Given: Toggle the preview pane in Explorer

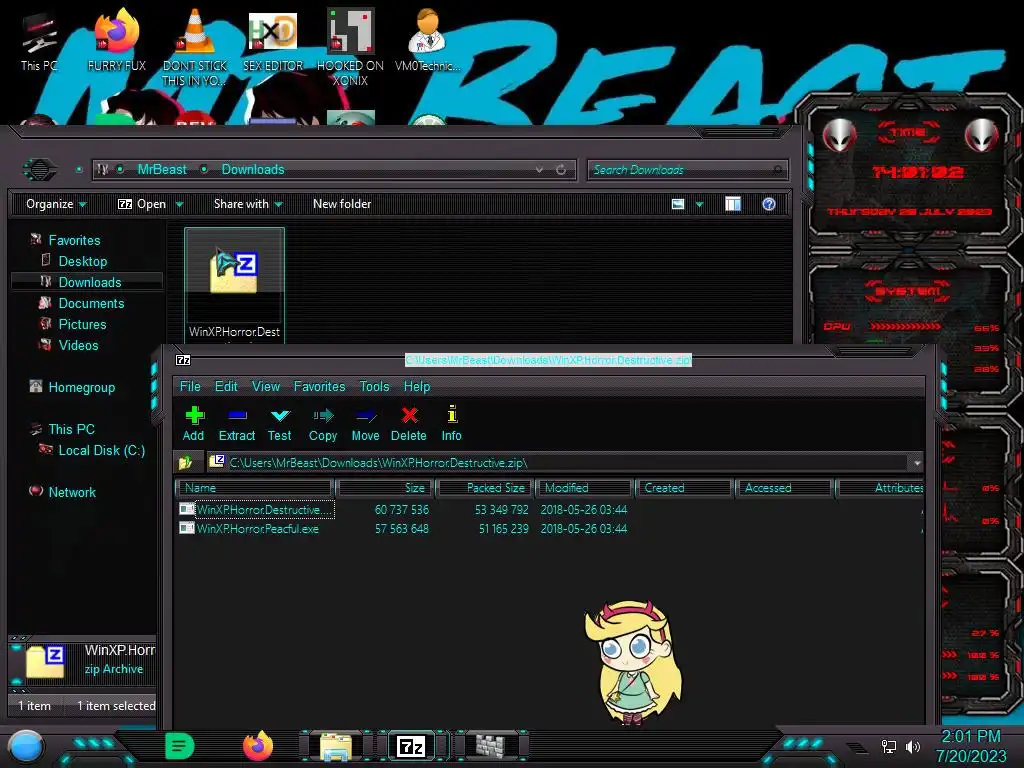Looking at the screenshot, I should 733,204.
